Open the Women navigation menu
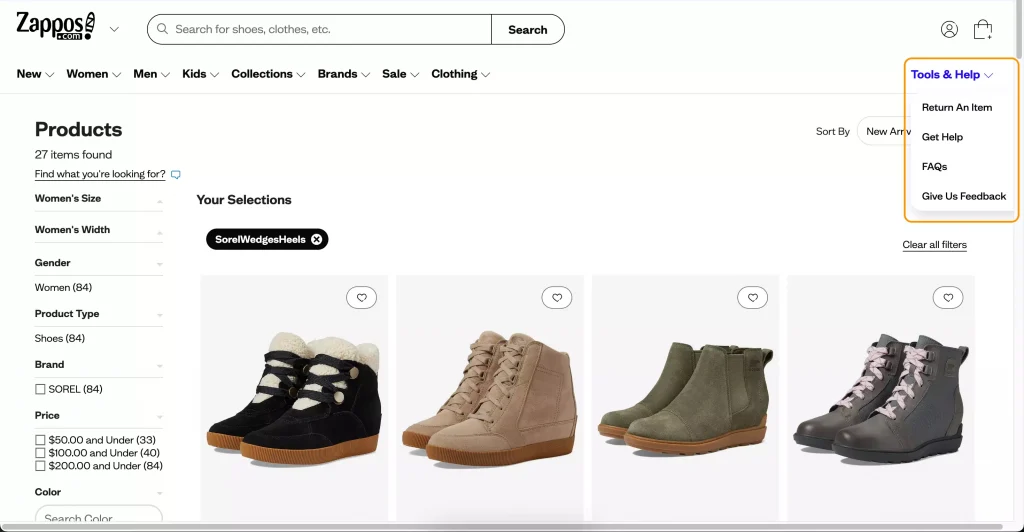Viewport: 1024px width, 532px height. click(93, 74)
